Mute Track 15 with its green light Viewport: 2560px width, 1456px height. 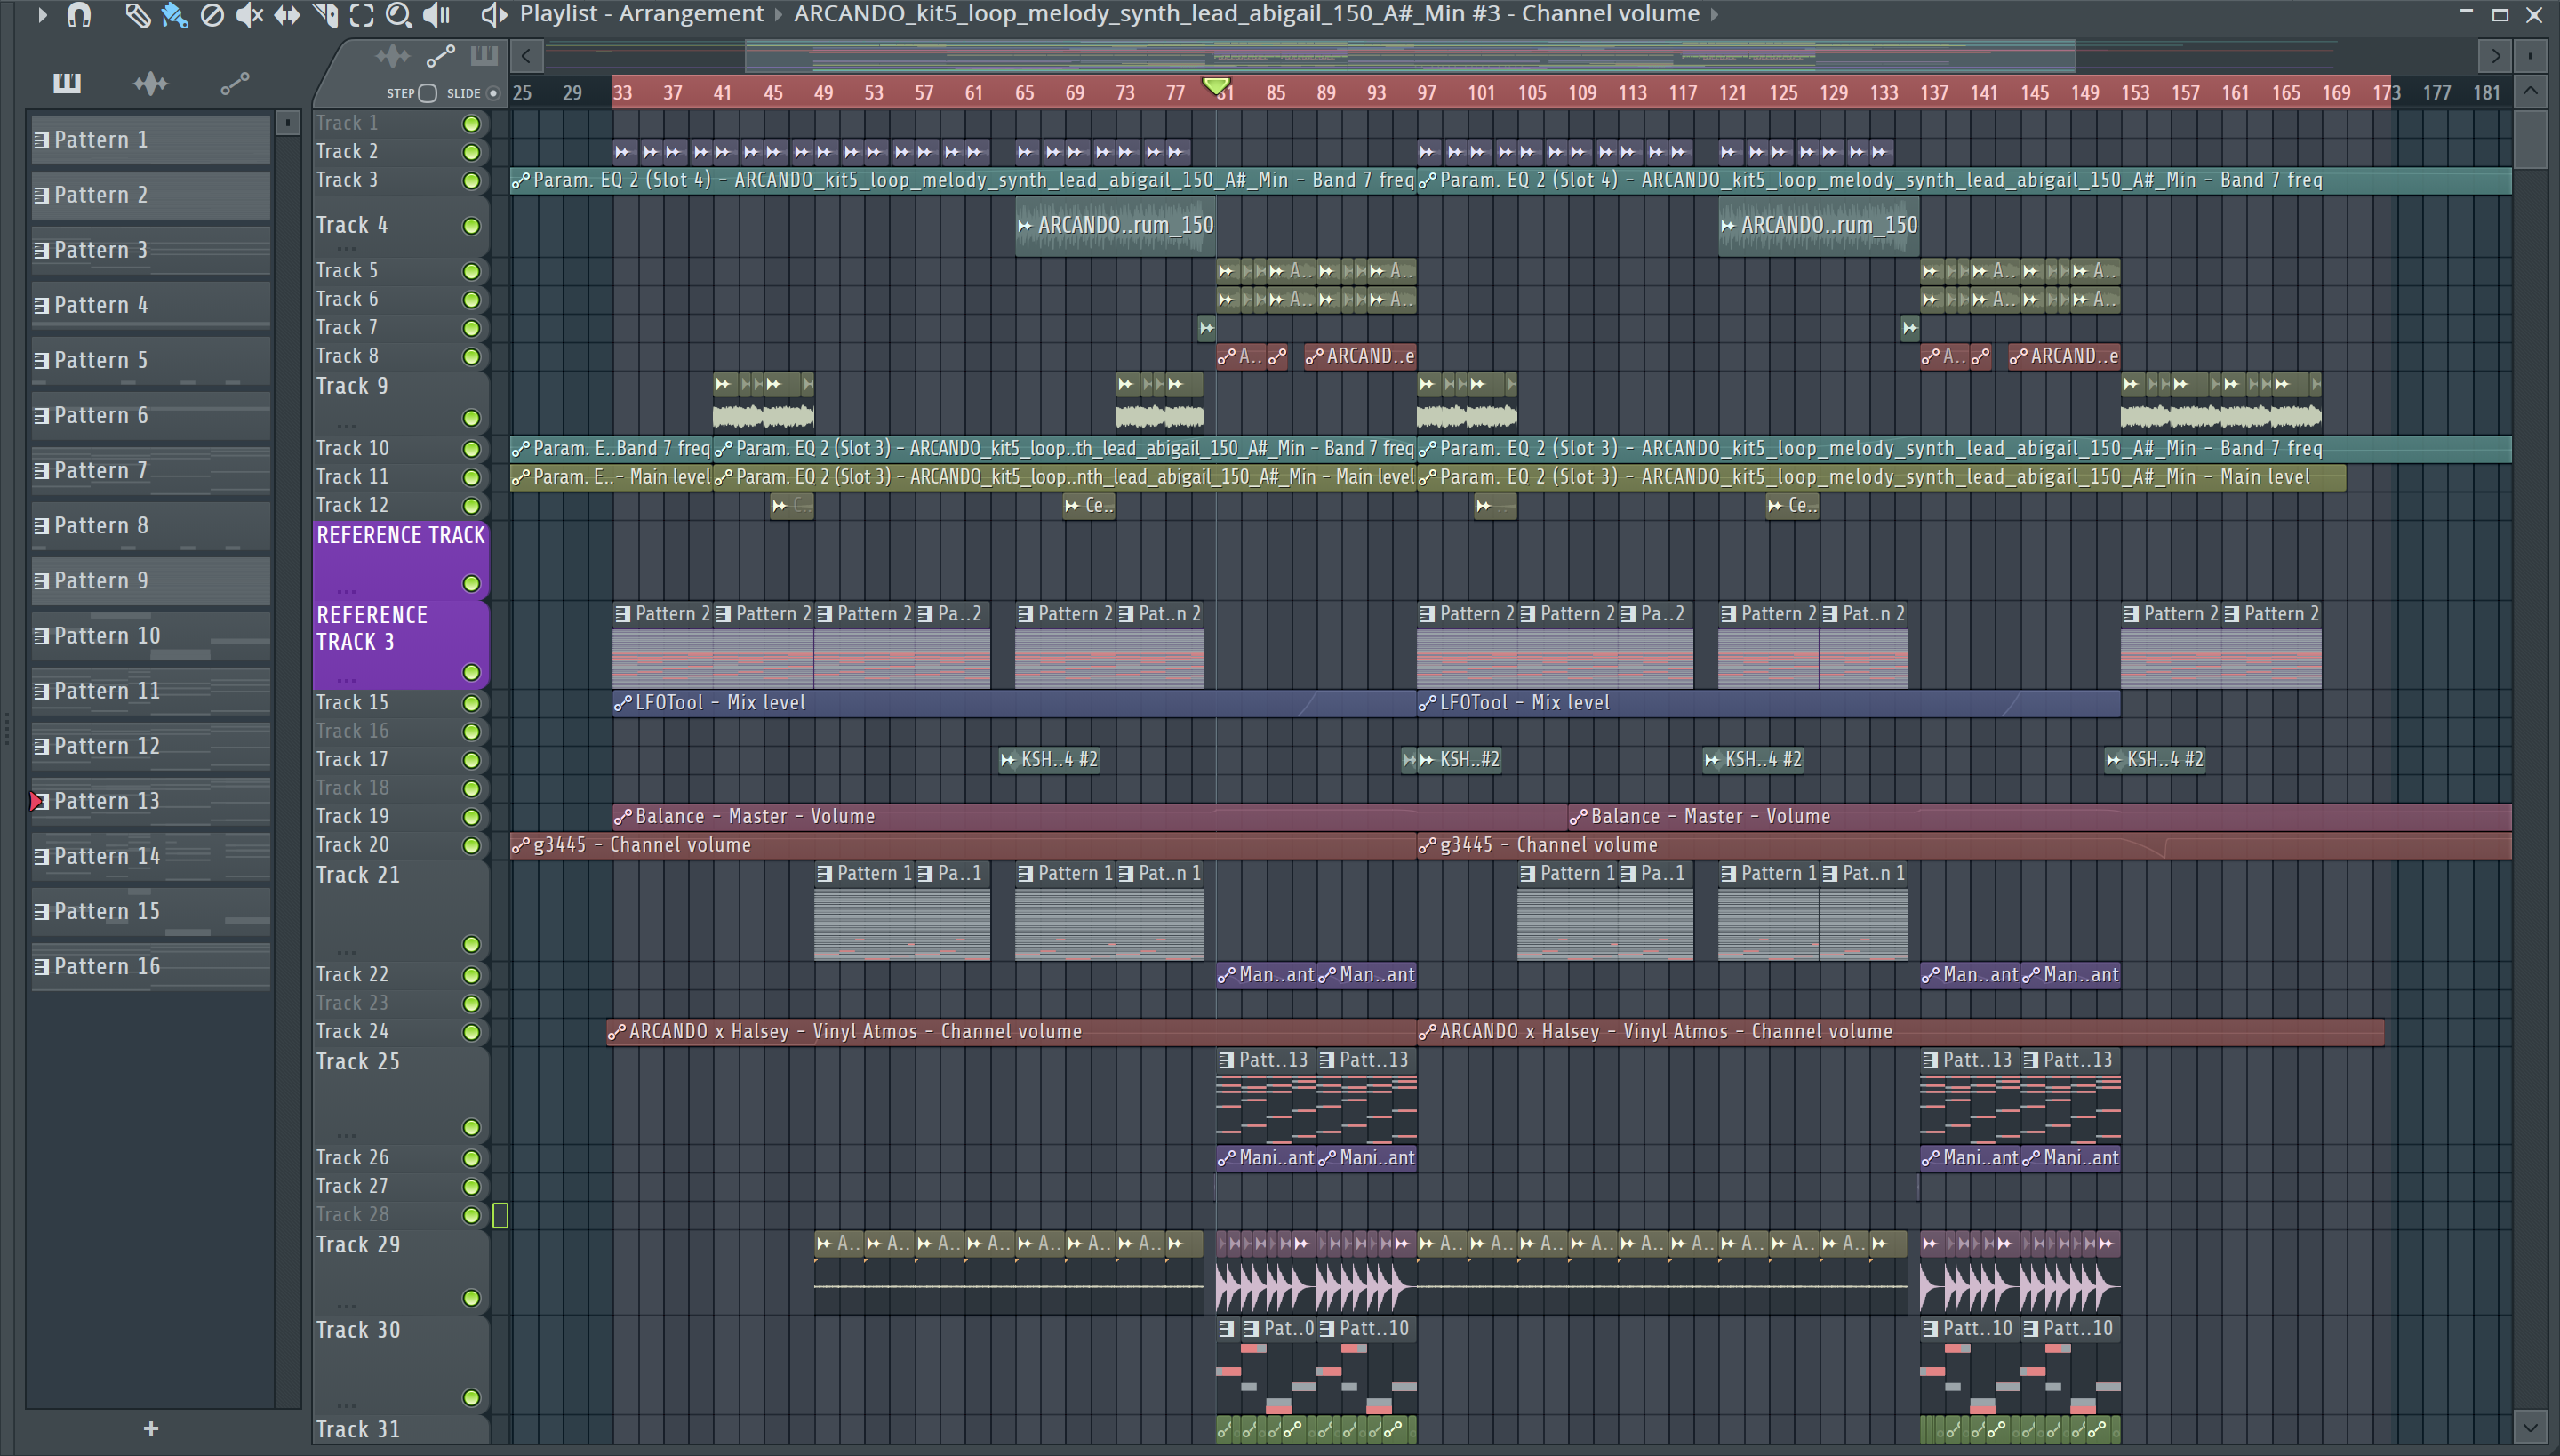[471, 704]
